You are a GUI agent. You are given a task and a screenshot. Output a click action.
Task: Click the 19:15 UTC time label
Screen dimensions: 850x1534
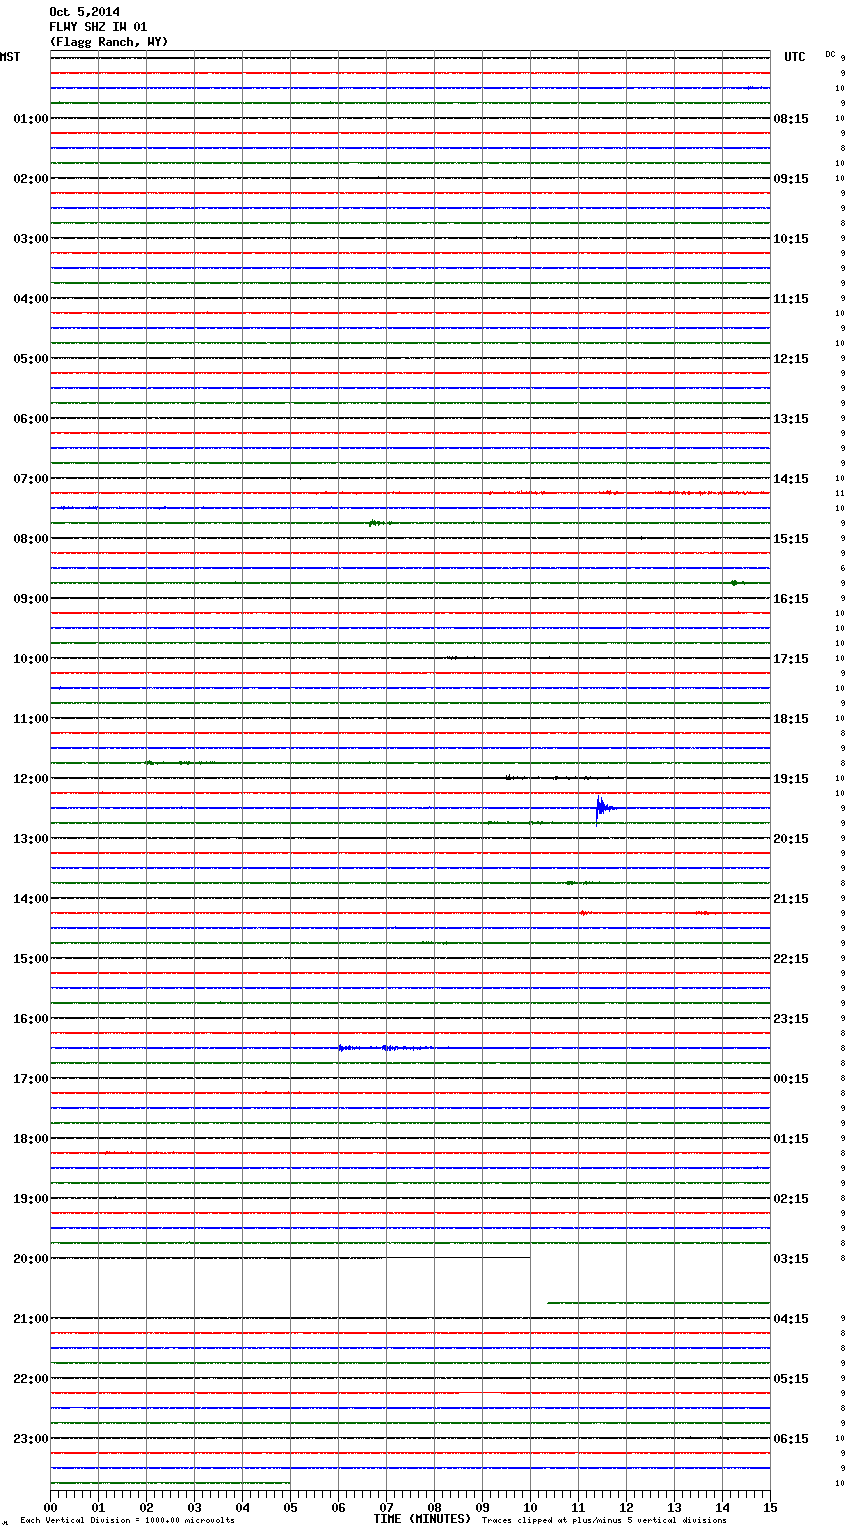(791, 779)
